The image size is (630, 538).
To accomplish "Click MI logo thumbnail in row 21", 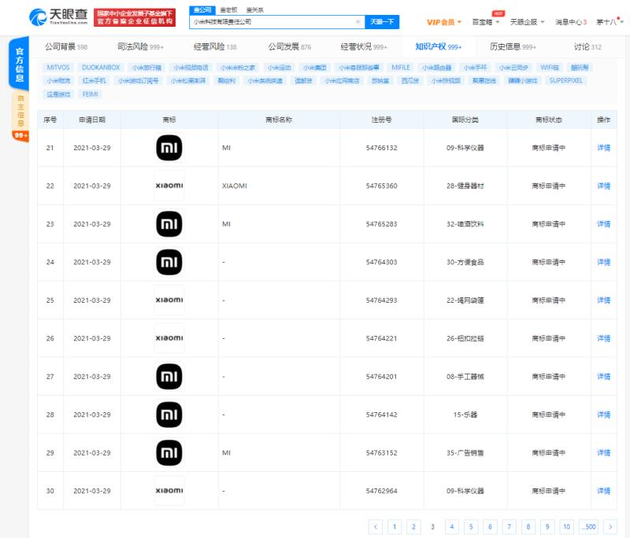I will pyautogui.click(x=169, y=148).
